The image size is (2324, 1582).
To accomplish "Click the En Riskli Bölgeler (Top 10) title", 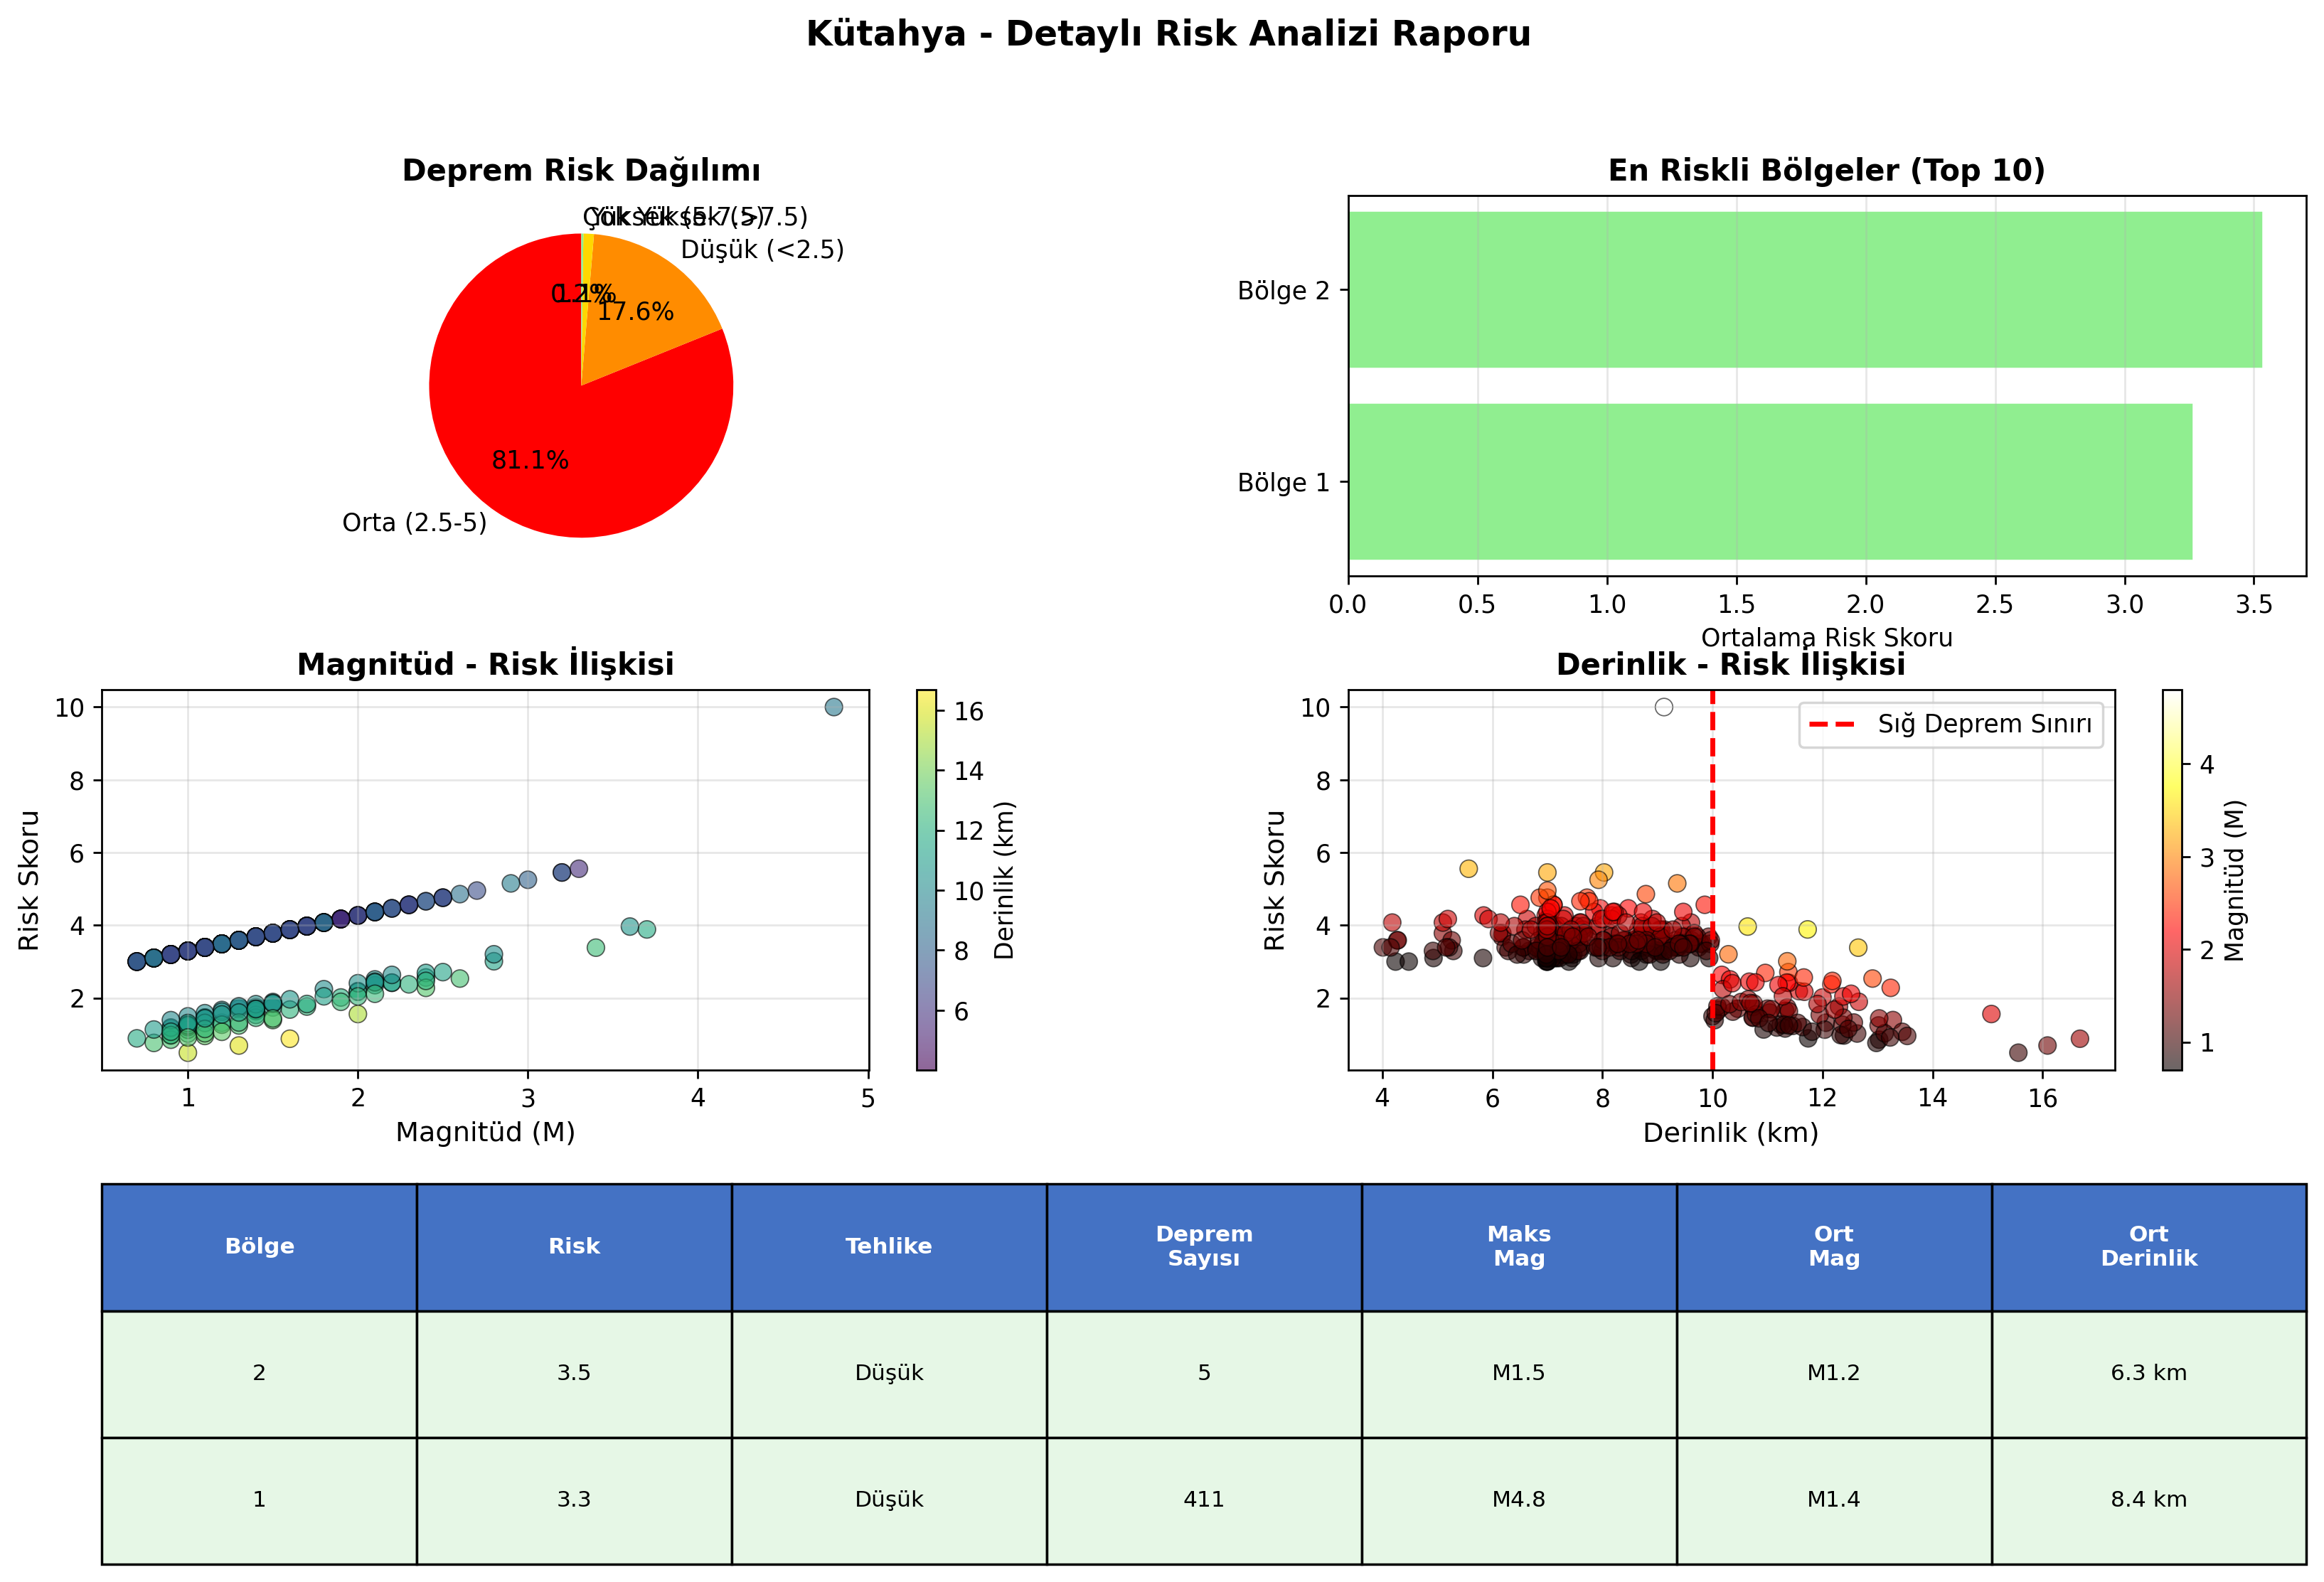I will 1826,170.
